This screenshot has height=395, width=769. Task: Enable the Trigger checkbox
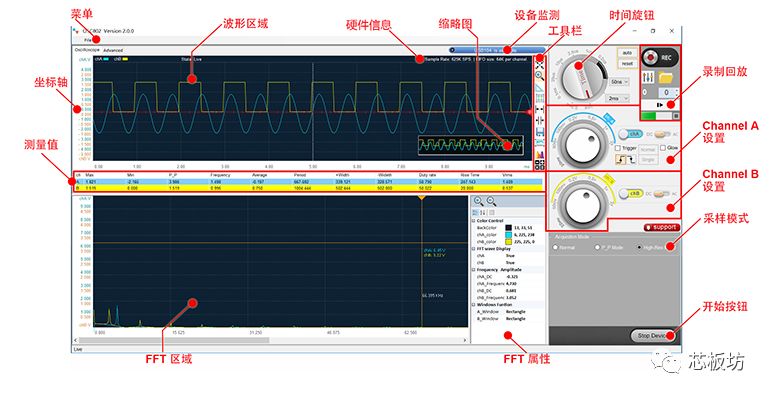point(618,148)
